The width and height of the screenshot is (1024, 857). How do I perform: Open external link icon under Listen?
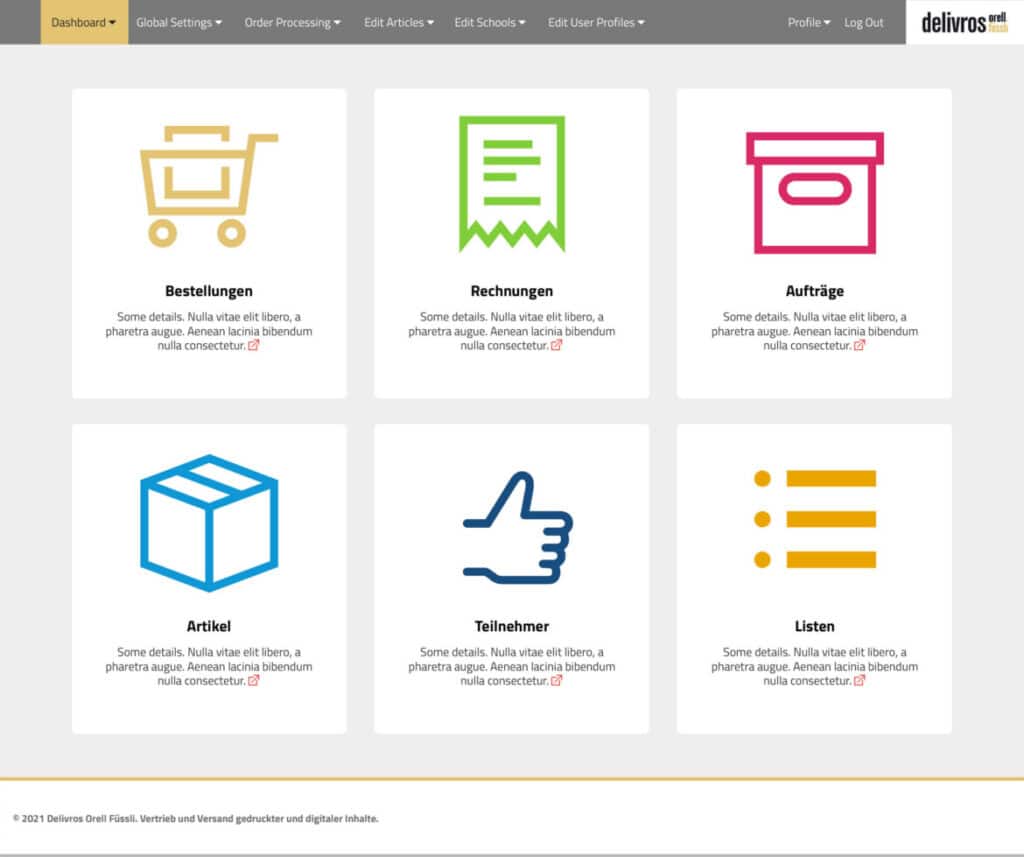click(860, 681)
